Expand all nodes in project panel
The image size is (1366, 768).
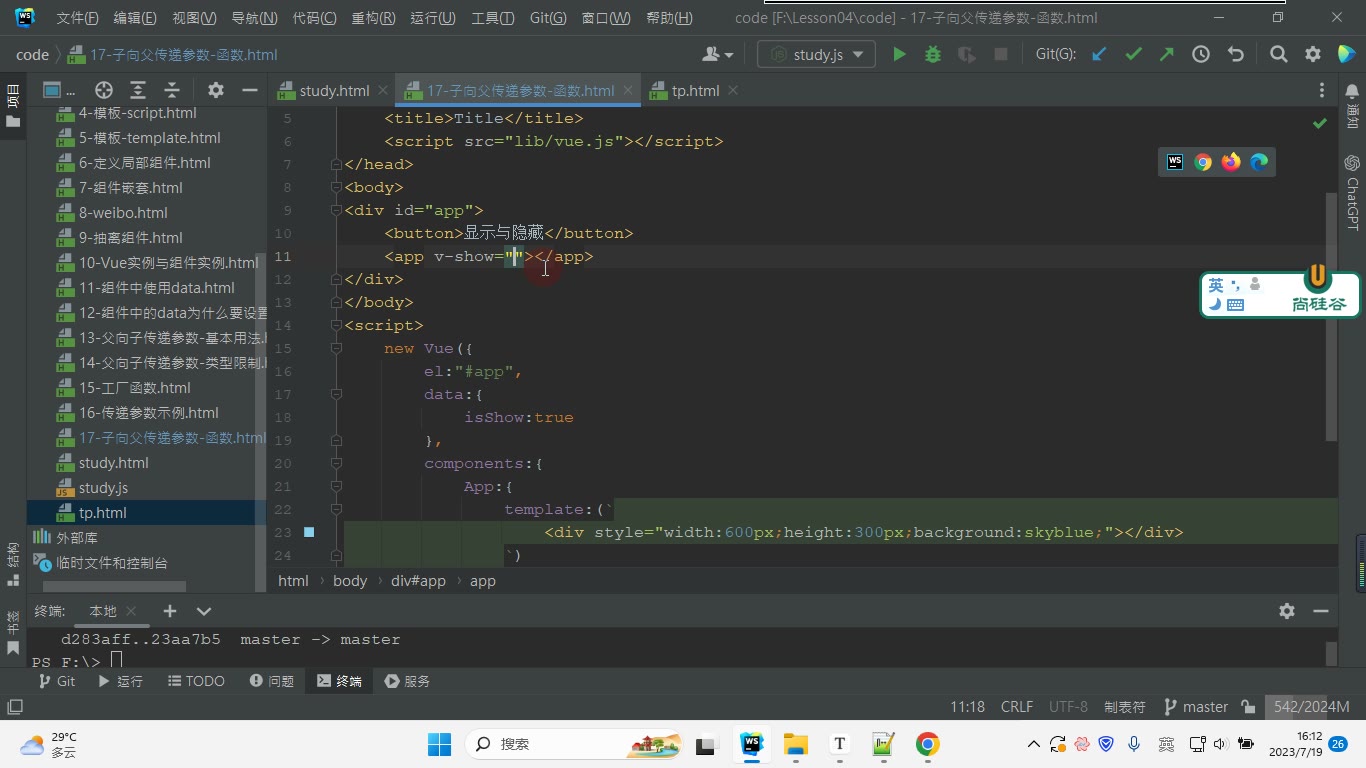[138, 90]
